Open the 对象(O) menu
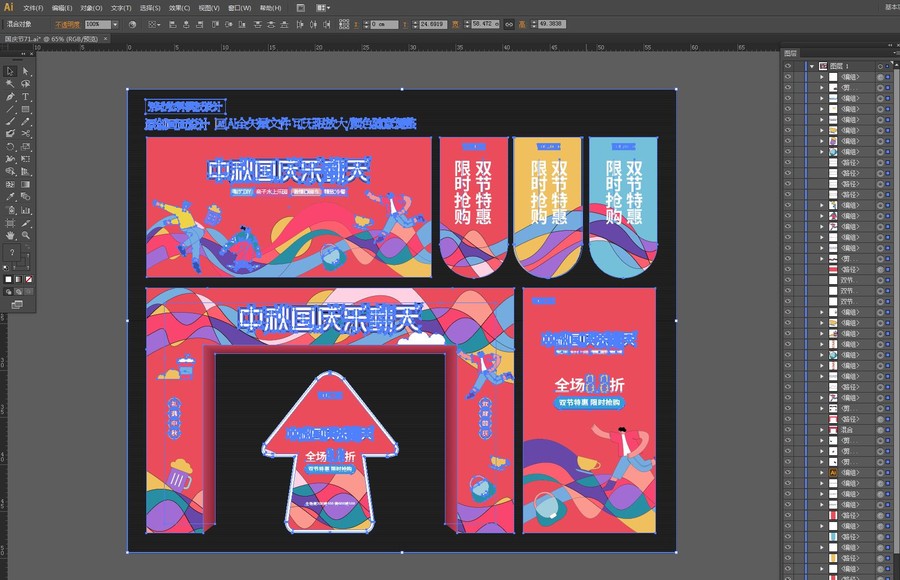This screenshot has height=580, width=900. [x=91, y=8]
